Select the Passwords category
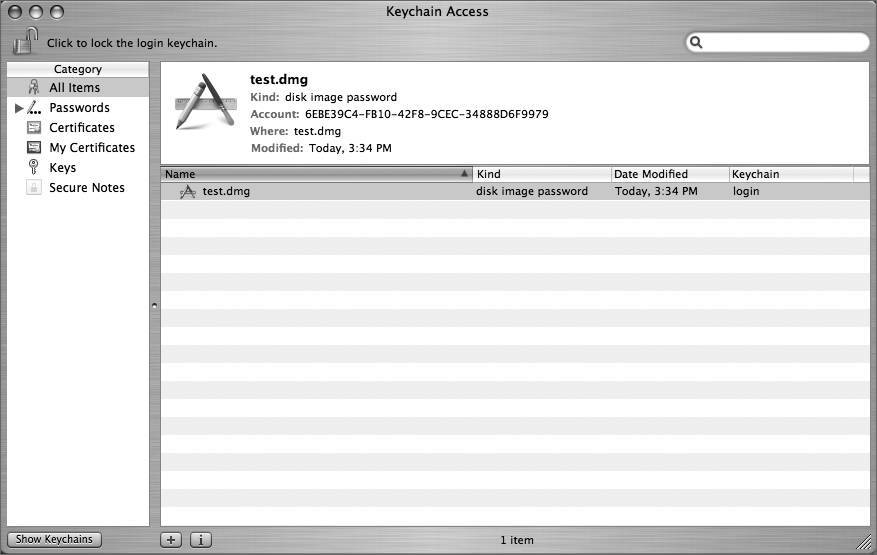This screenshot has height=555, width=877. coord(79,107)
